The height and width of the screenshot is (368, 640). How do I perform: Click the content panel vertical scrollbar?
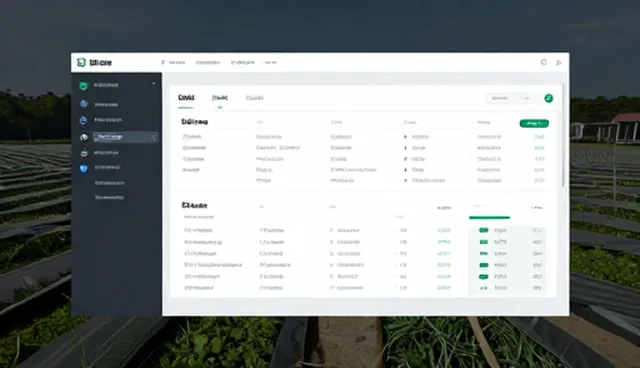coord(563,135)
